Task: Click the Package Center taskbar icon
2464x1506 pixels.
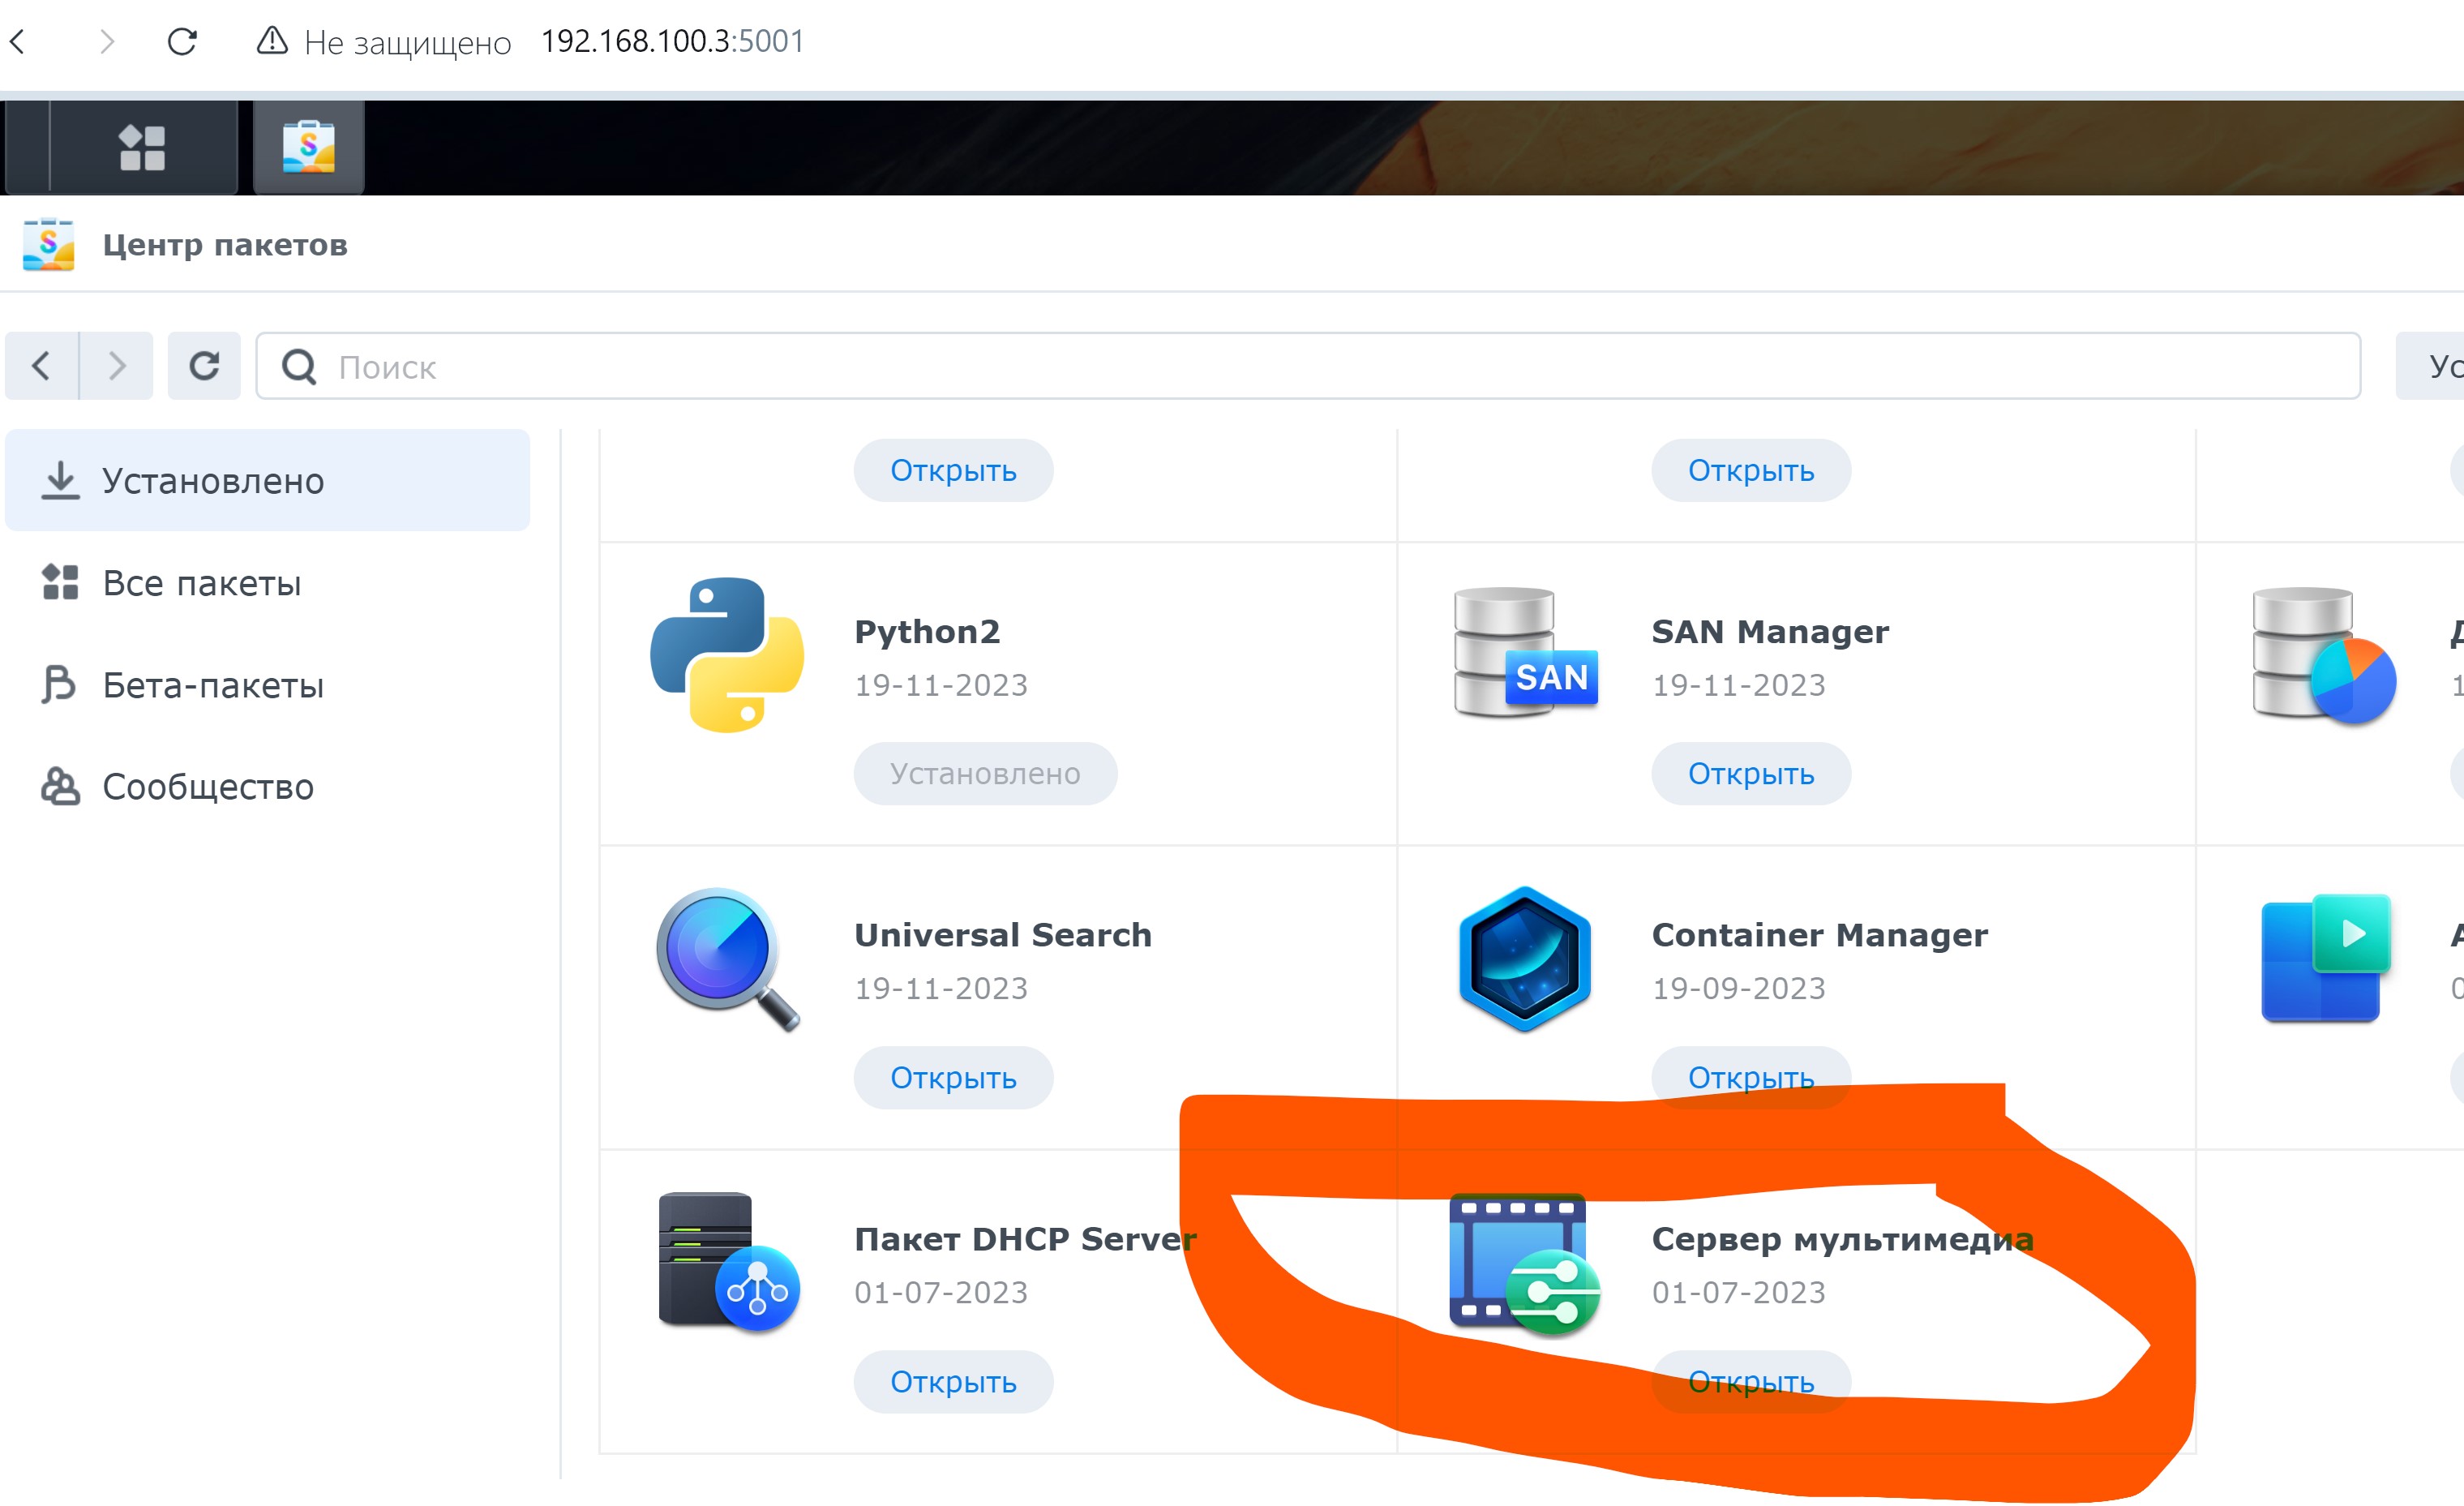Action: 308,147
